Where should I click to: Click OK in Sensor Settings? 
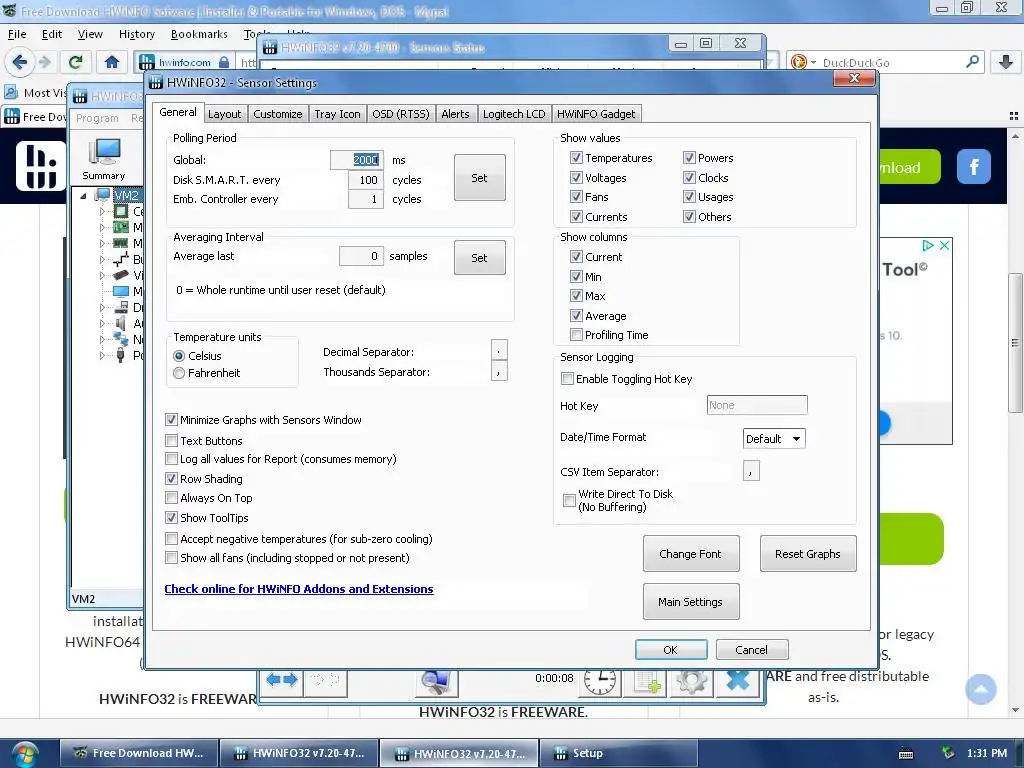click(x=671, y=650)
